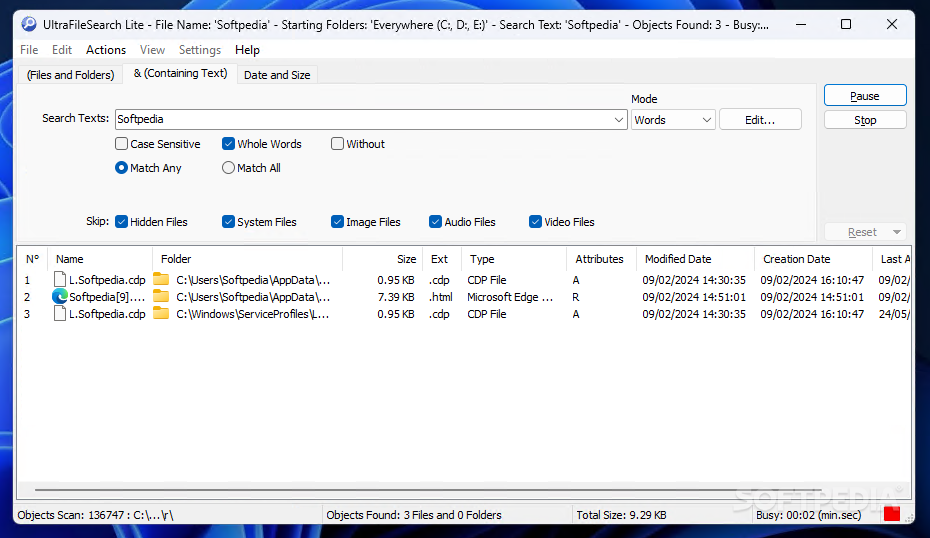930x538 pixels.
Task: Click the folder icon in row 2
Action: point(161,296)
